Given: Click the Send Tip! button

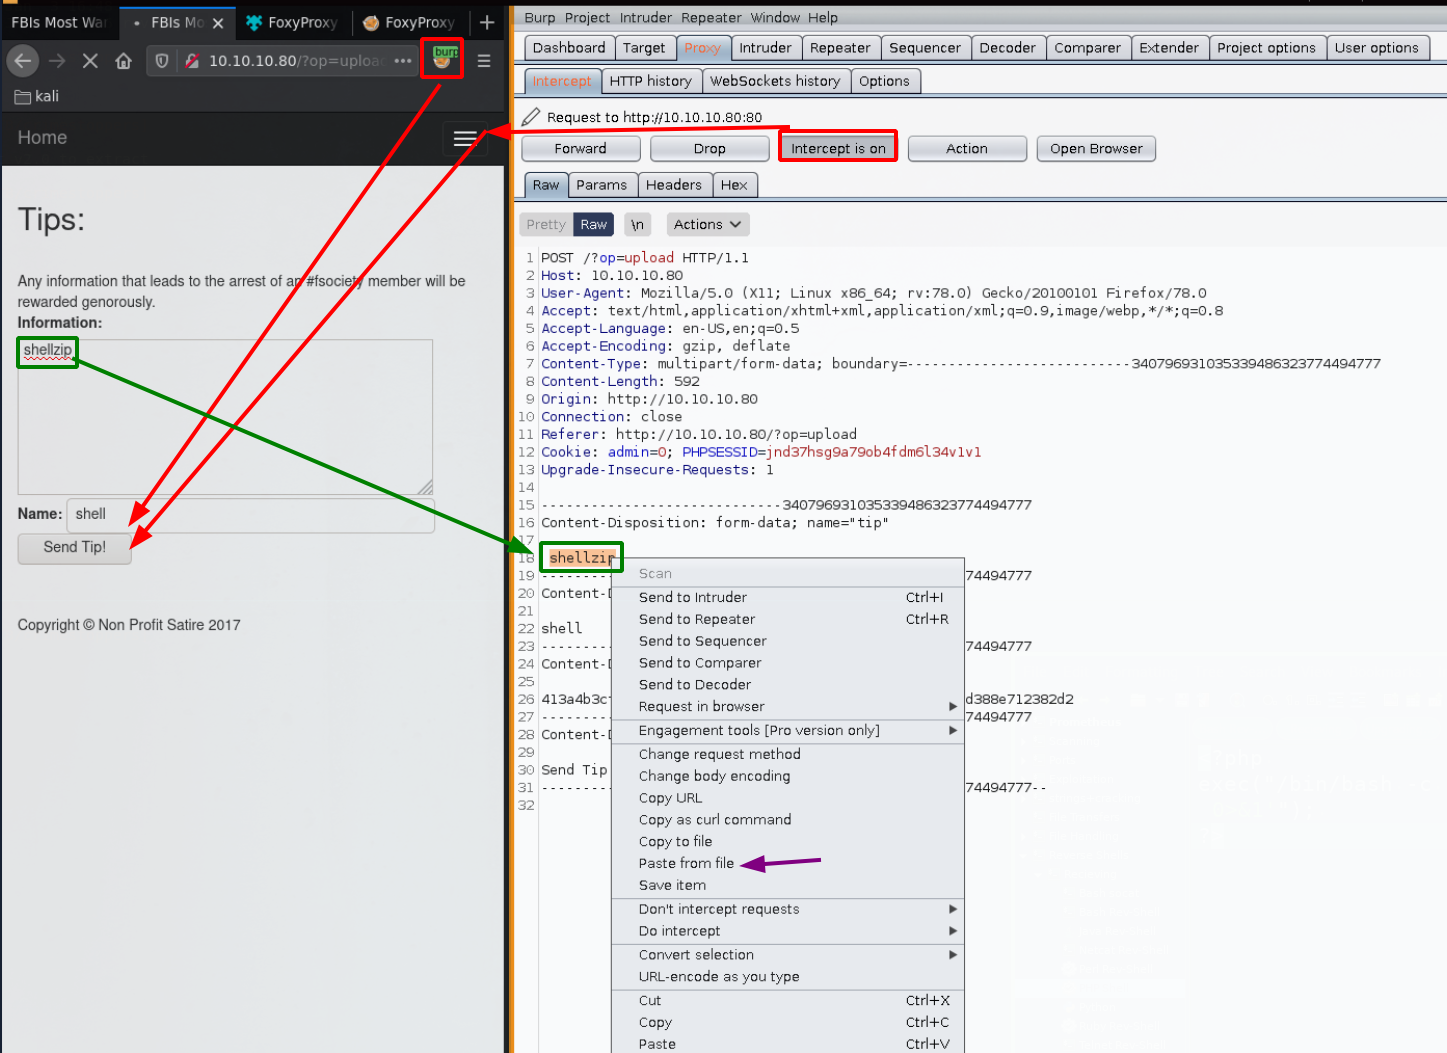Looking at the screenshot, I should click(75, 547).
